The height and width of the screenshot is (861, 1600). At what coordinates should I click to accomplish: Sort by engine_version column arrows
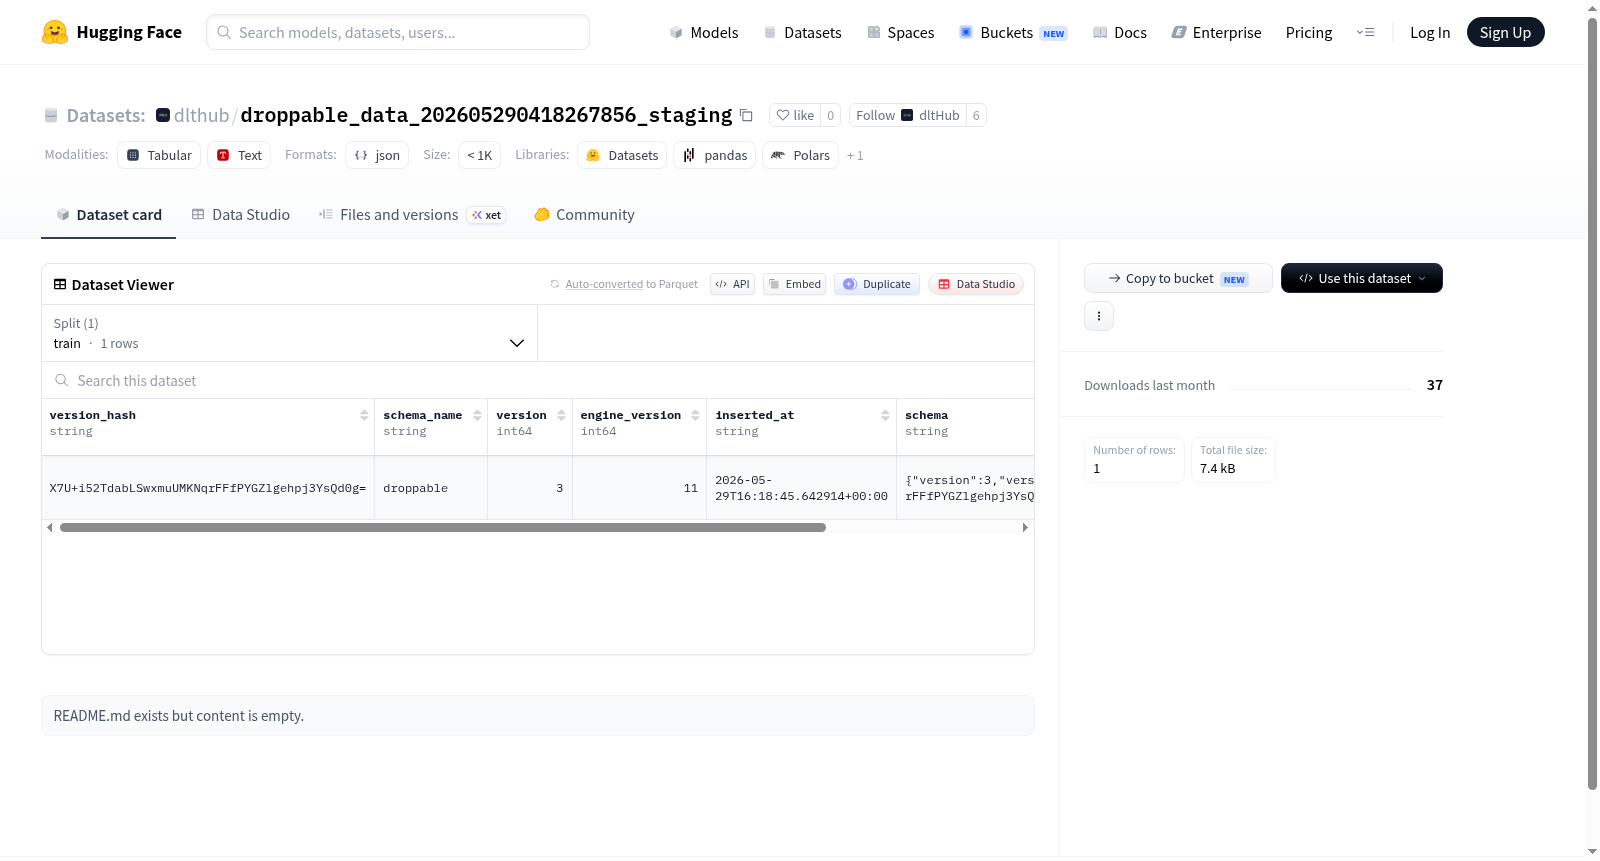(x=695, y=415)
